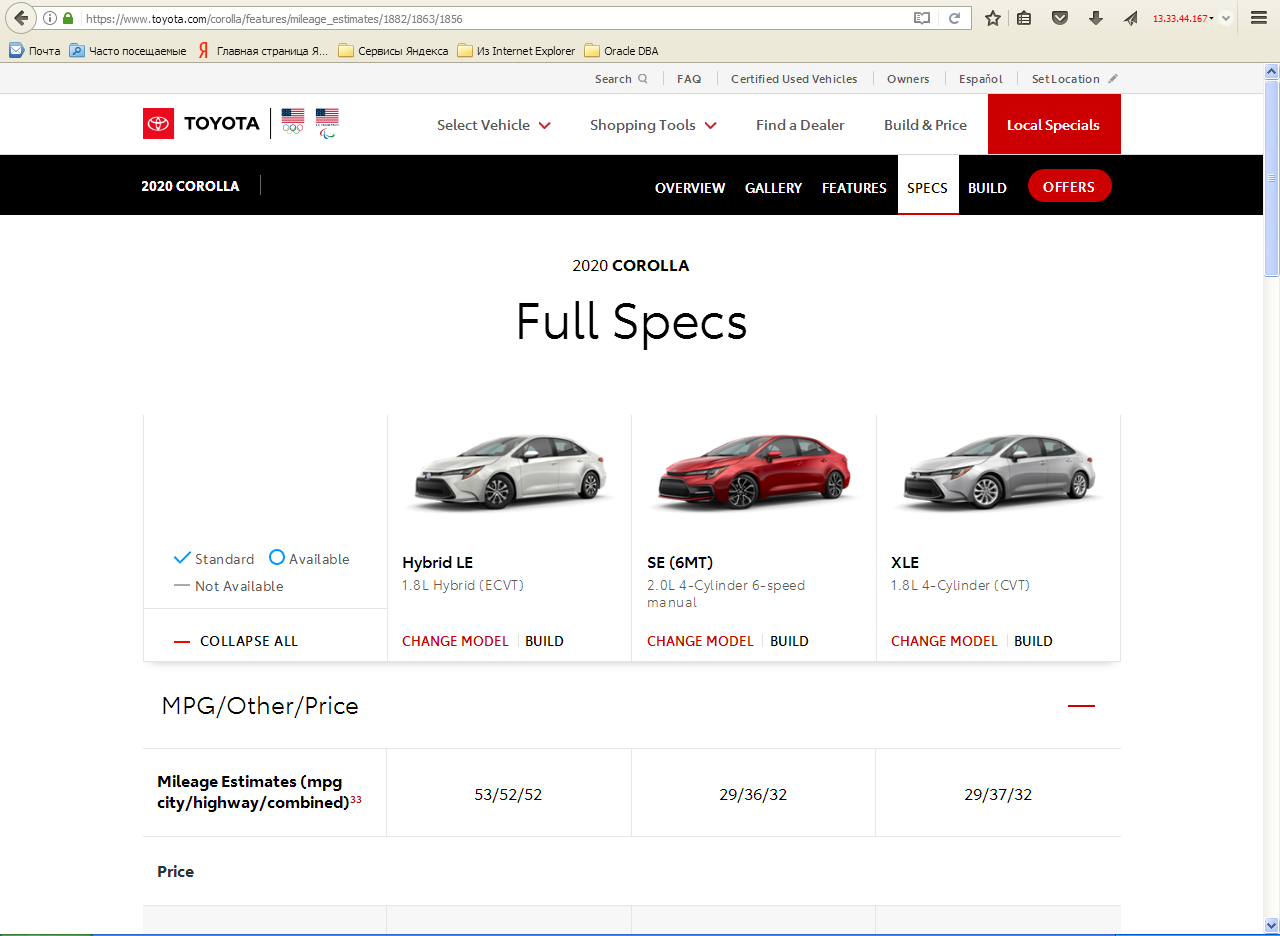Open Главная страница Яндекс bookmark
1280x936 pixels.
(x=262, y=50)
